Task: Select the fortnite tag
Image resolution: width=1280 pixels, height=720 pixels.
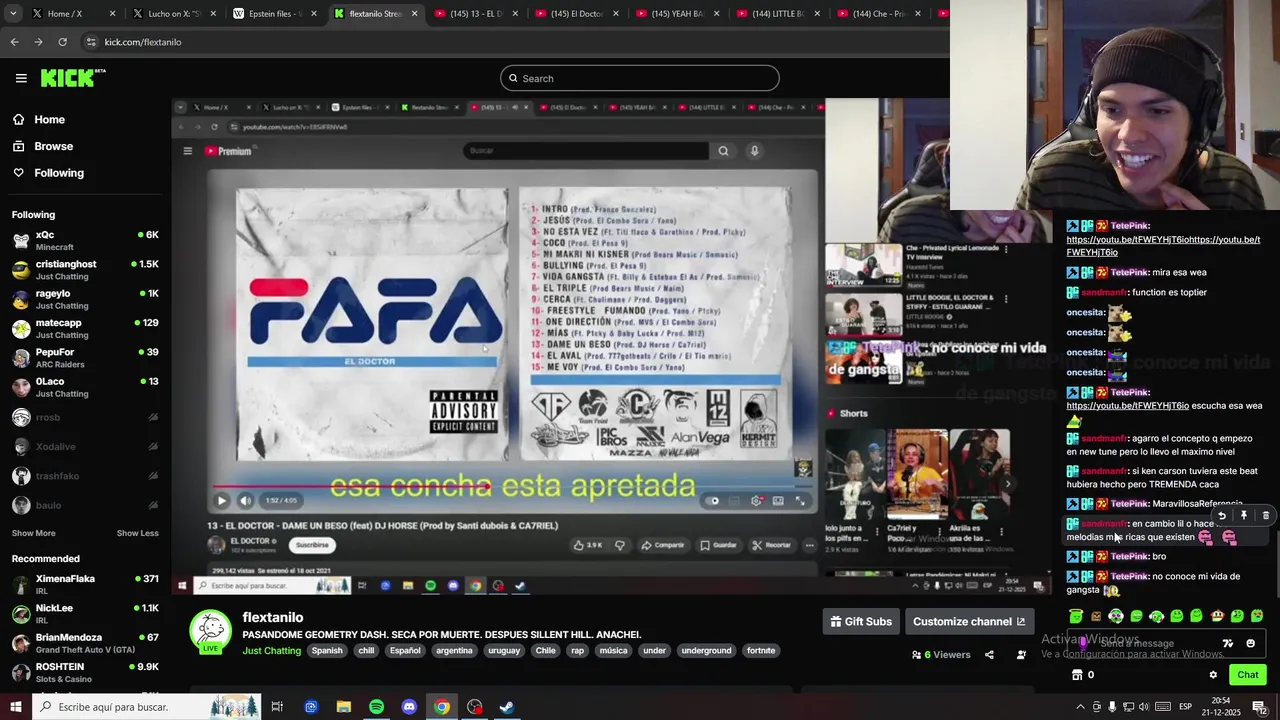Action: [761, 651]
